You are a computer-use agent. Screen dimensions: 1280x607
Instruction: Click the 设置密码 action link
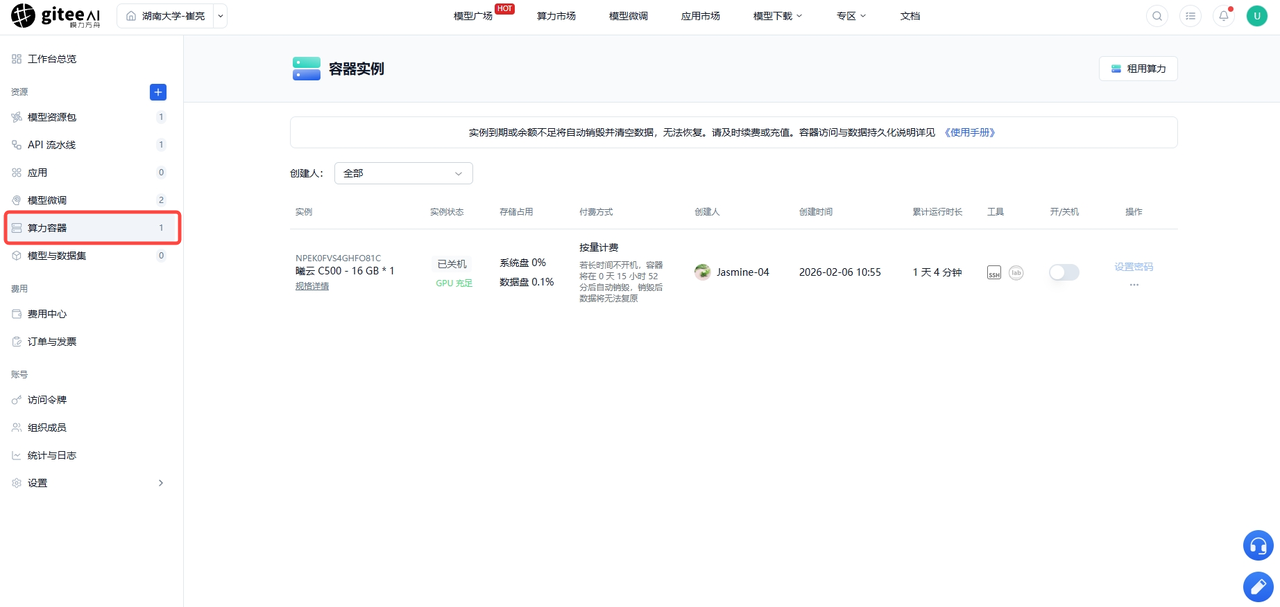pos(1134,267)
